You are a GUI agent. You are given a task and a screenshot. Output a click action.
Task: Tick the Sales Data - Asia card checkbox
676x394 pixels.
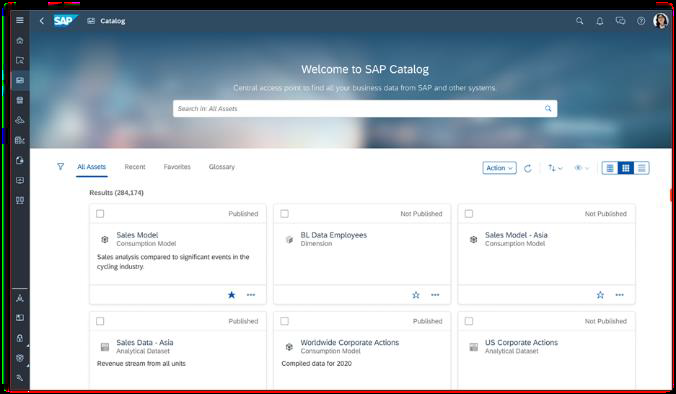click(x=100, y=321)
